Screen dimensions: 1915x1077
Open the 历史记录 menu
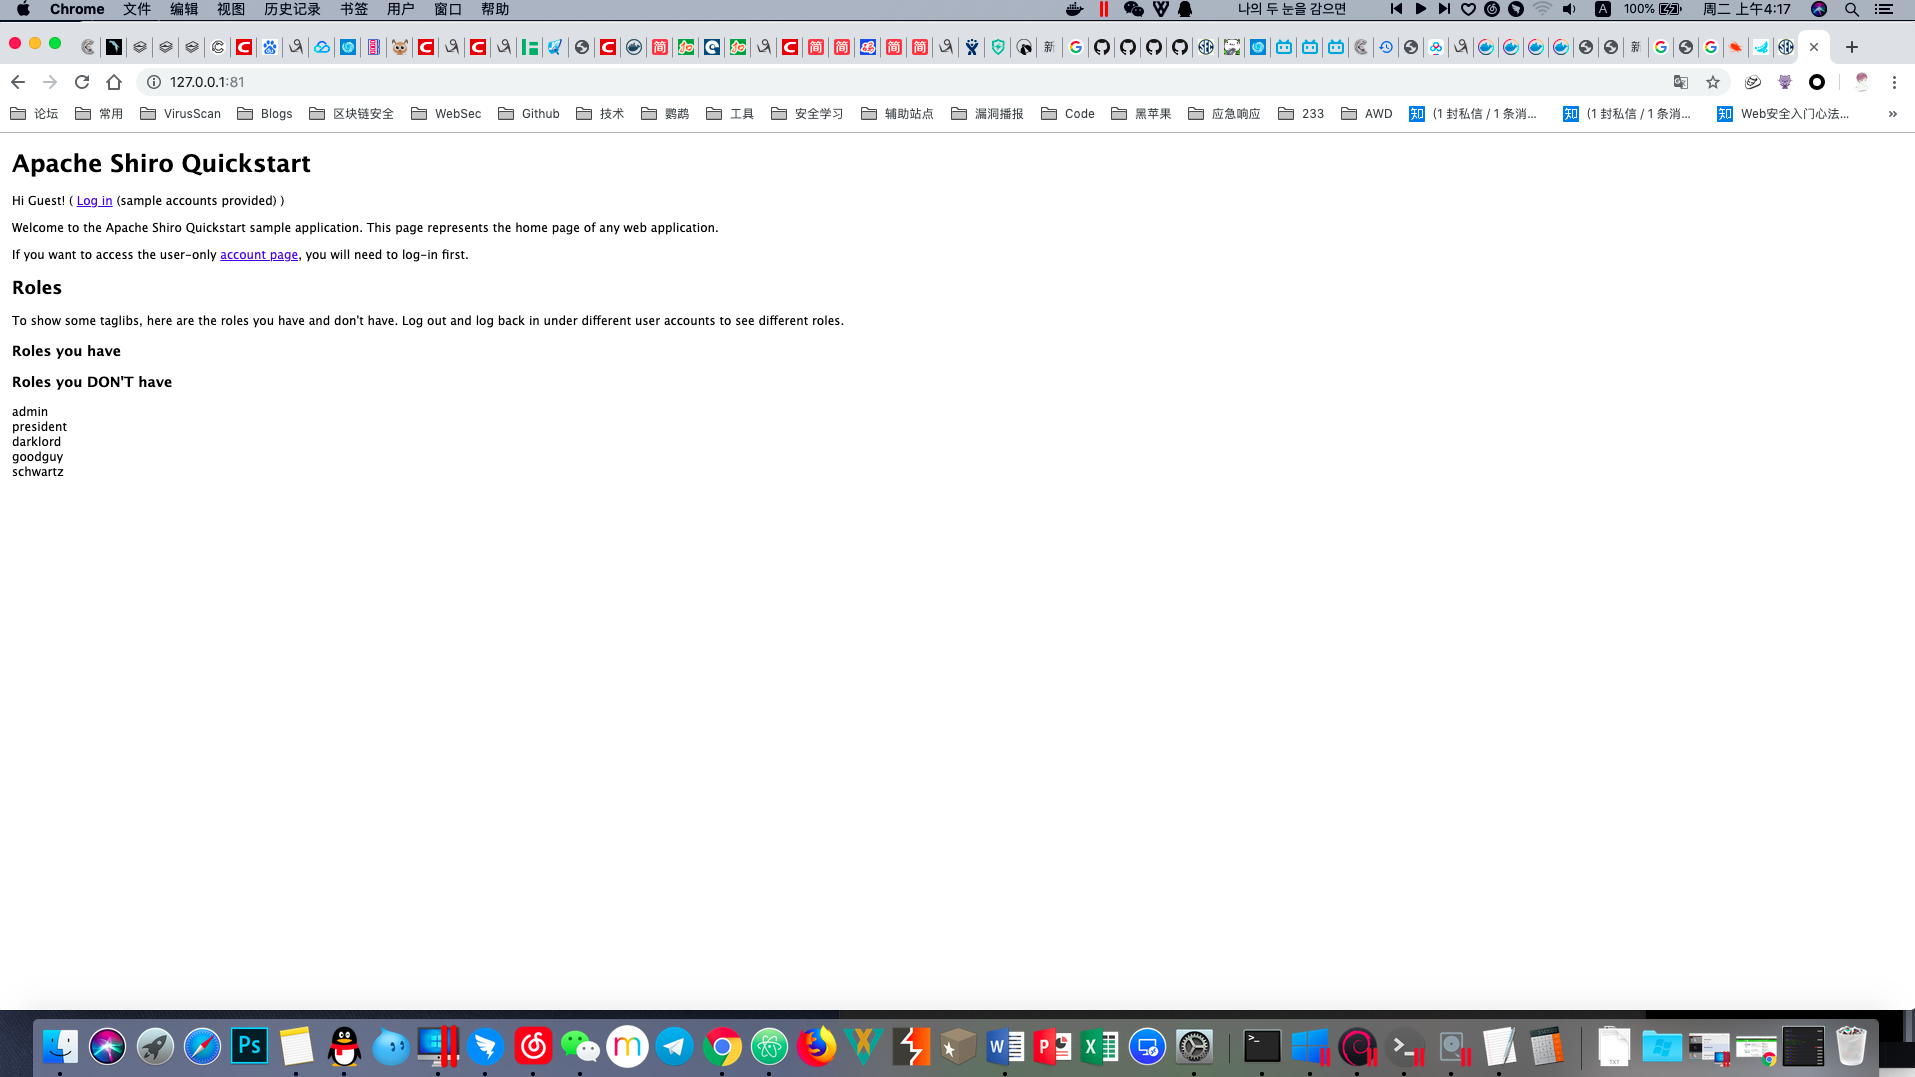(x=292, y=9)
